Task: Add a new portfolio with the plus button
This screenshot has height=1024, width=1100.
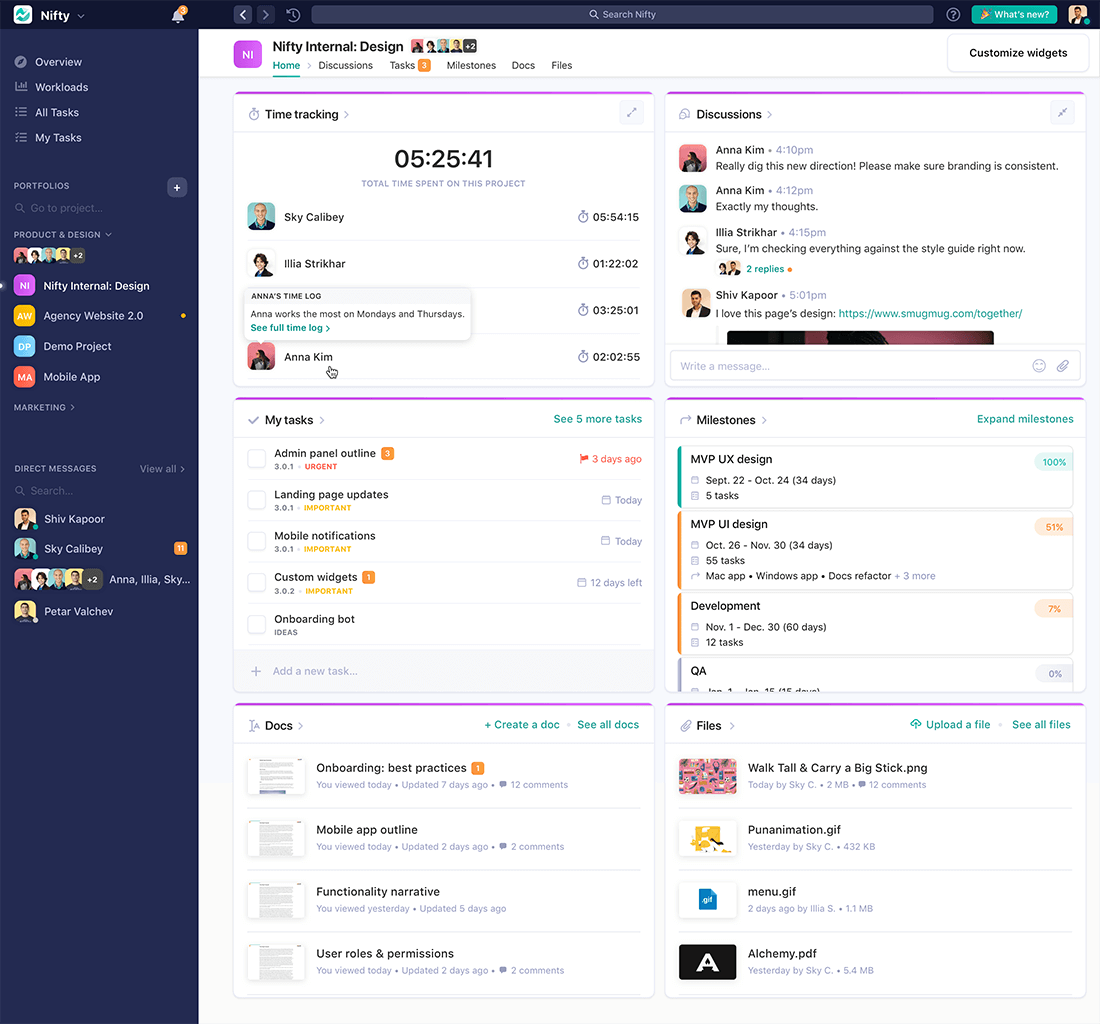Action: 177,187
